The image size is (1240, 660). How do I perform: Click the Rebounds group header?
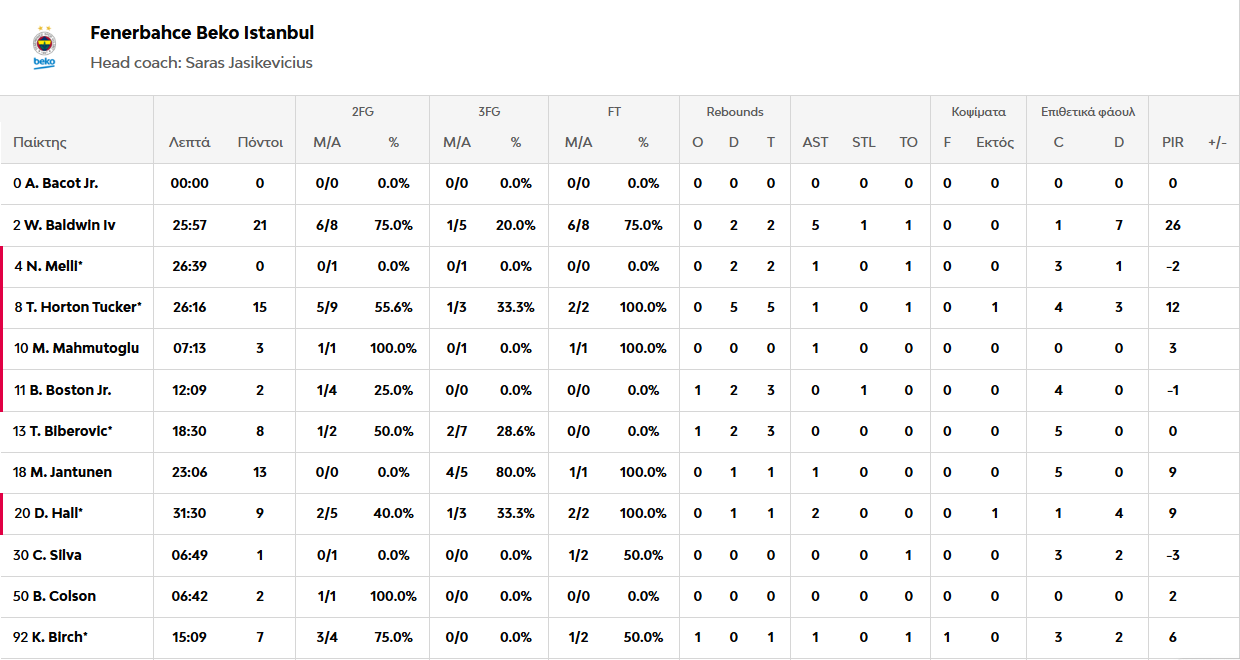(734, 112)
